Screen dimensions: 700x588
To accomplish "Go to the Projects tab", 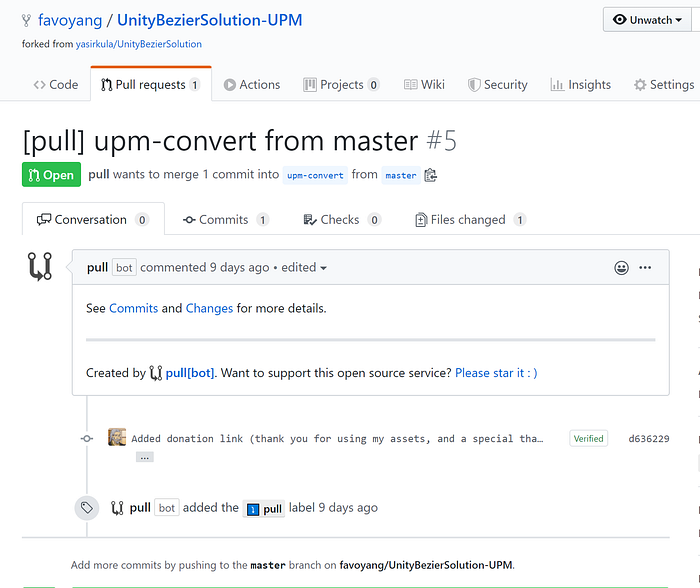I will pyautogui.click(x=341, y=84).
